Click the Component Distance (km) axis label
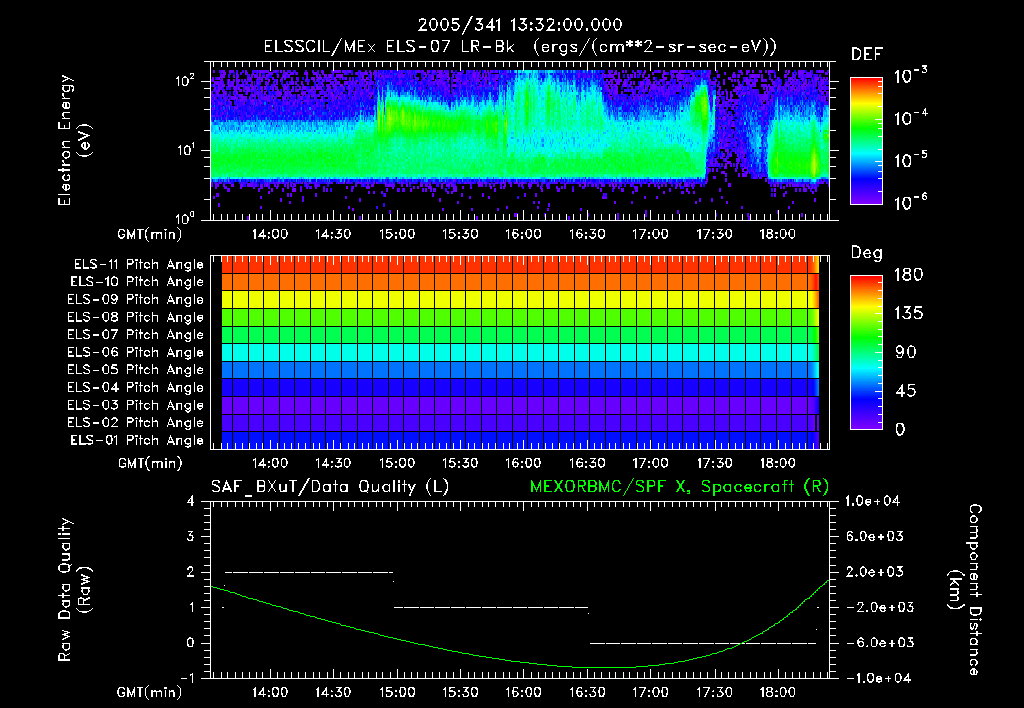 tap(965, 590)
